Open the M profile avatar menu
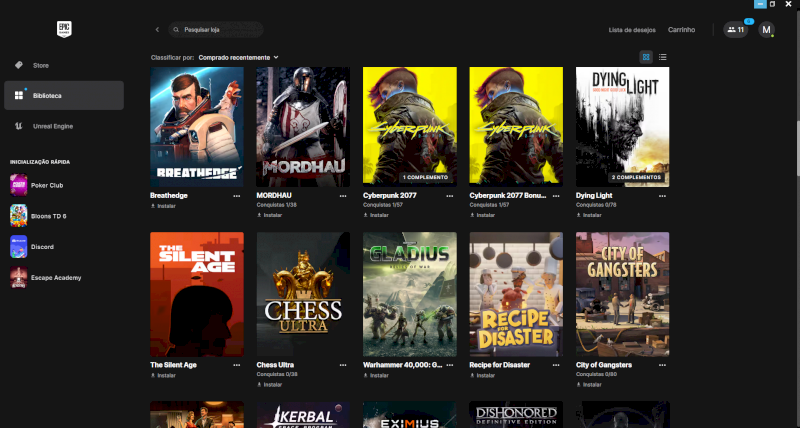 [766, 30]
